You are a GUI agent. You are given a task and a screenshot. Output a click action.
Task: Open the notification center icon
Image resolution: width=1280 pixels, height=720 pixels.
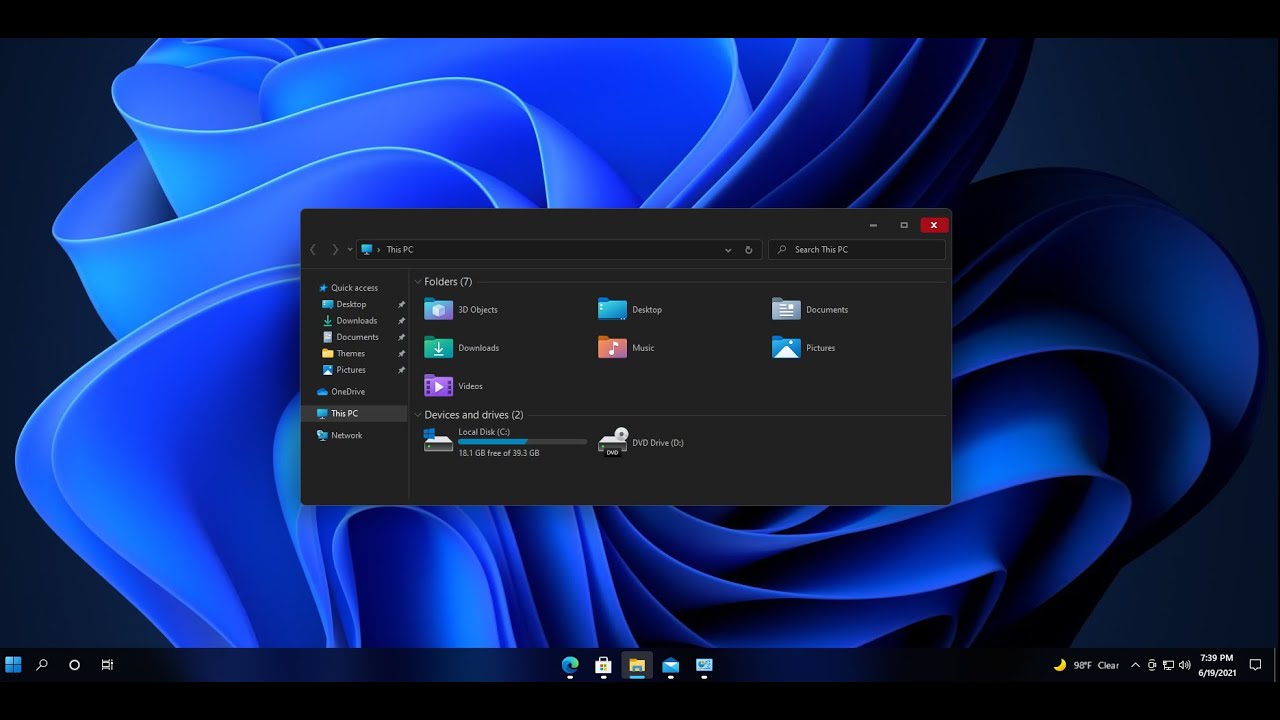[1256, 665]
